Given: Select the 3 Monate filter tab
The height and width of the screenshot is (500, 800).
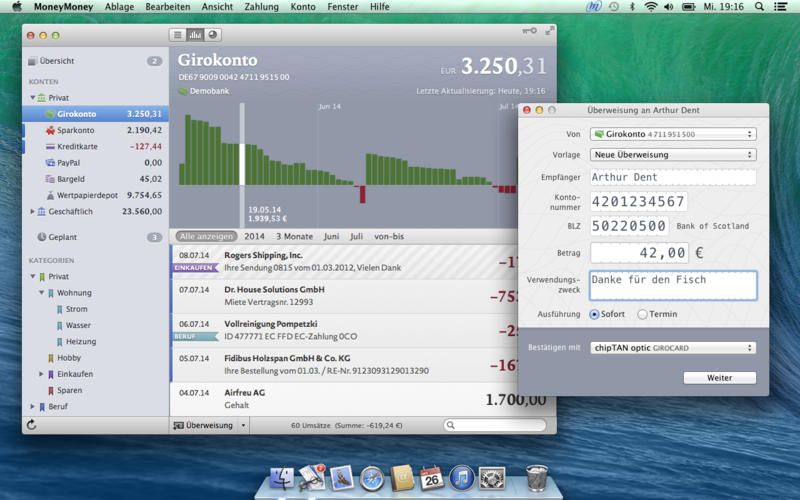Looking at the screenshot, I should click(294, 236).
